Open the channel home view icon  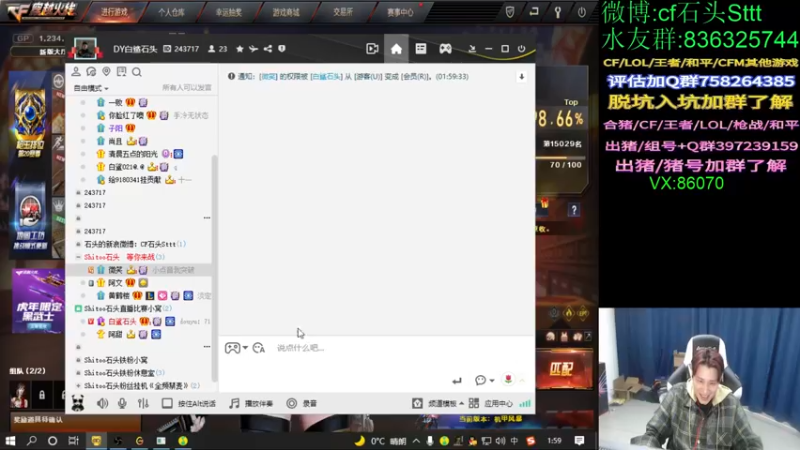pos(396,49)
